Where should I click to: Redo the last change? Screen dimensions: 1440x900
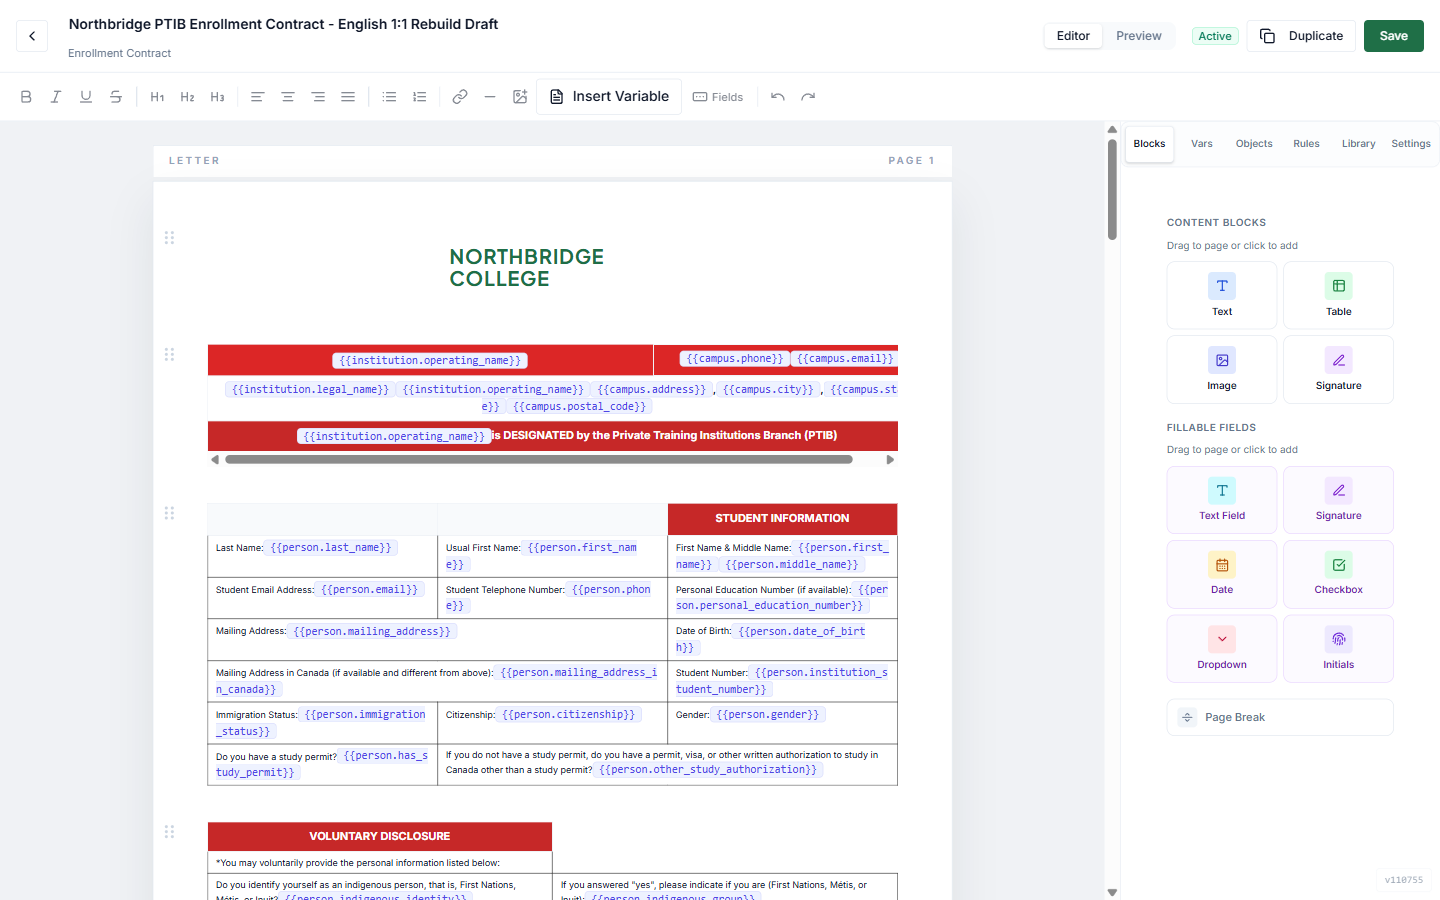[x=808, y=97]
